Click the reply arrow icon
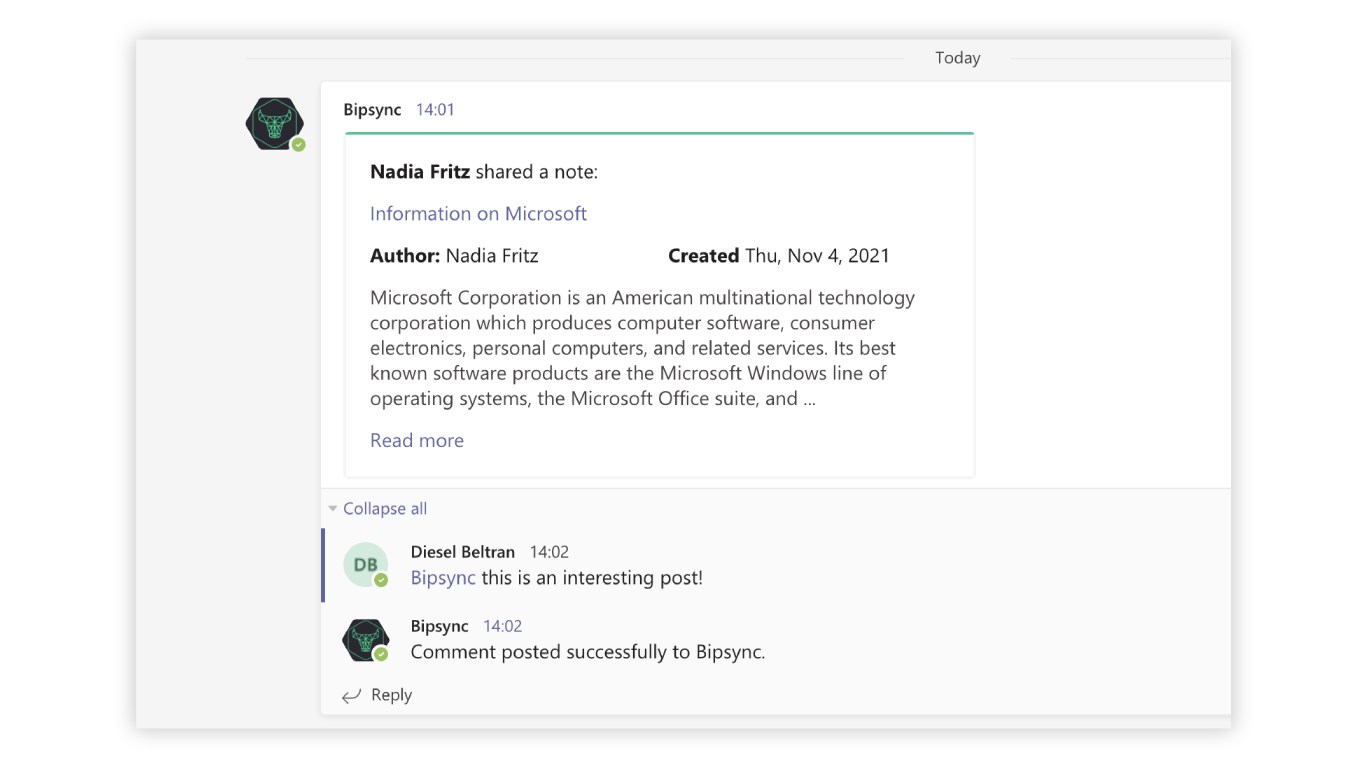1366x768 pixels. 351,696
